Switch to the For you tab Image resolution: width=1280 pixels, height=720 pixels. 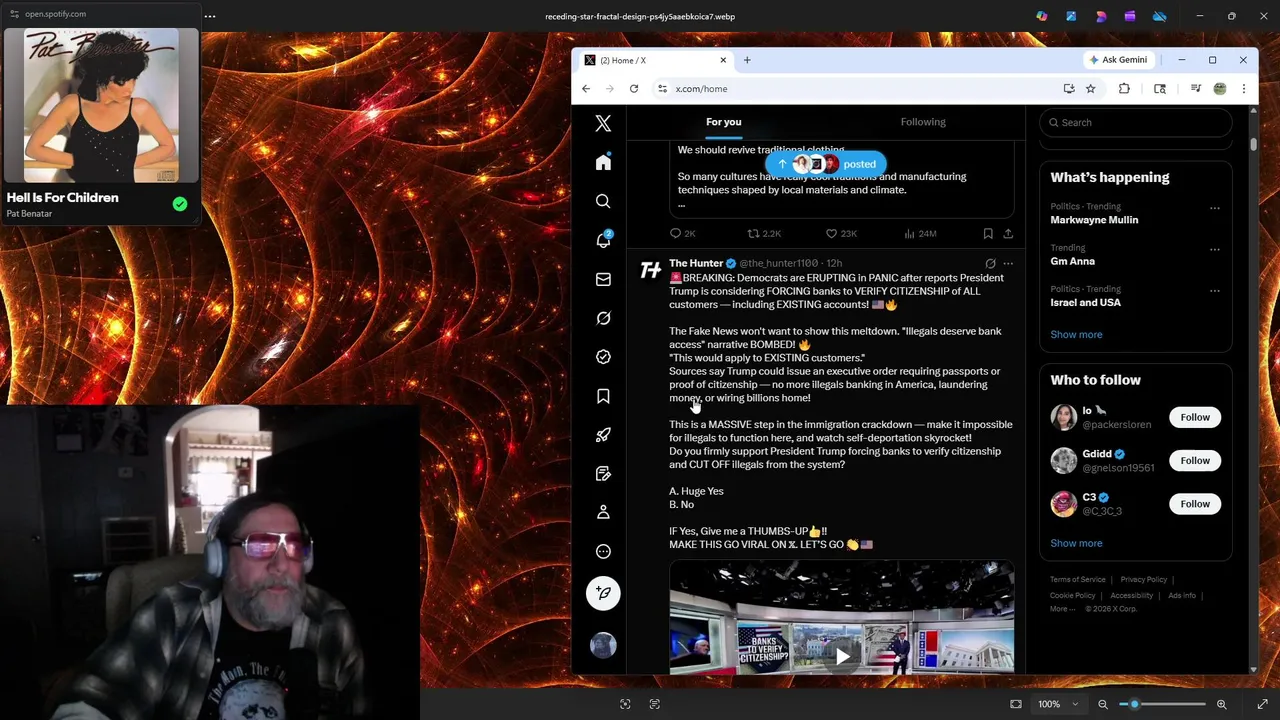coord(724,122)
